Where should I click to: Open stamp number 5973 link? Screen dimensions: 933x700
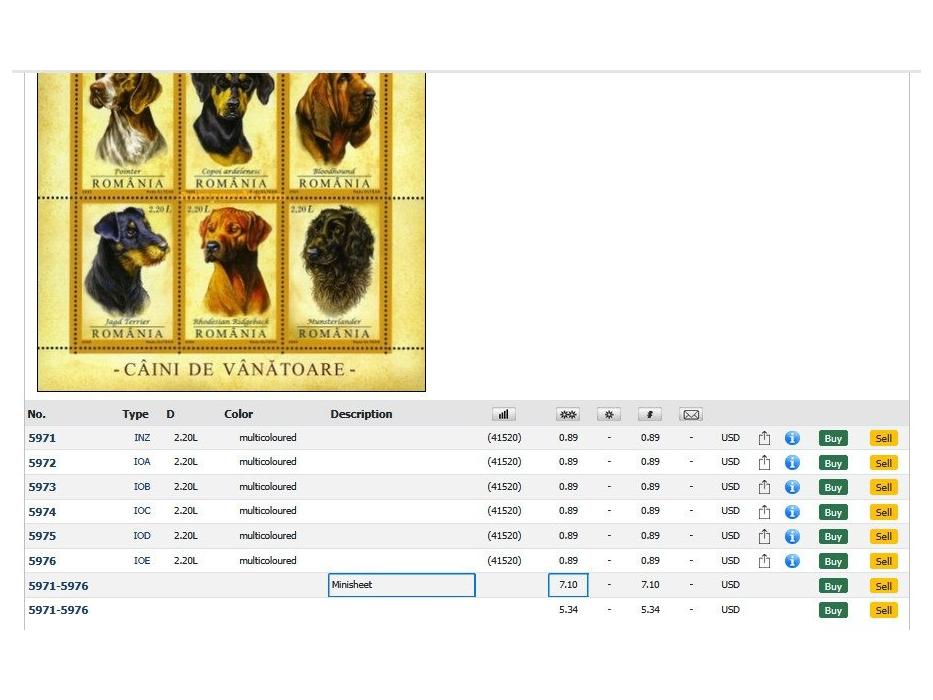[42, 487]
